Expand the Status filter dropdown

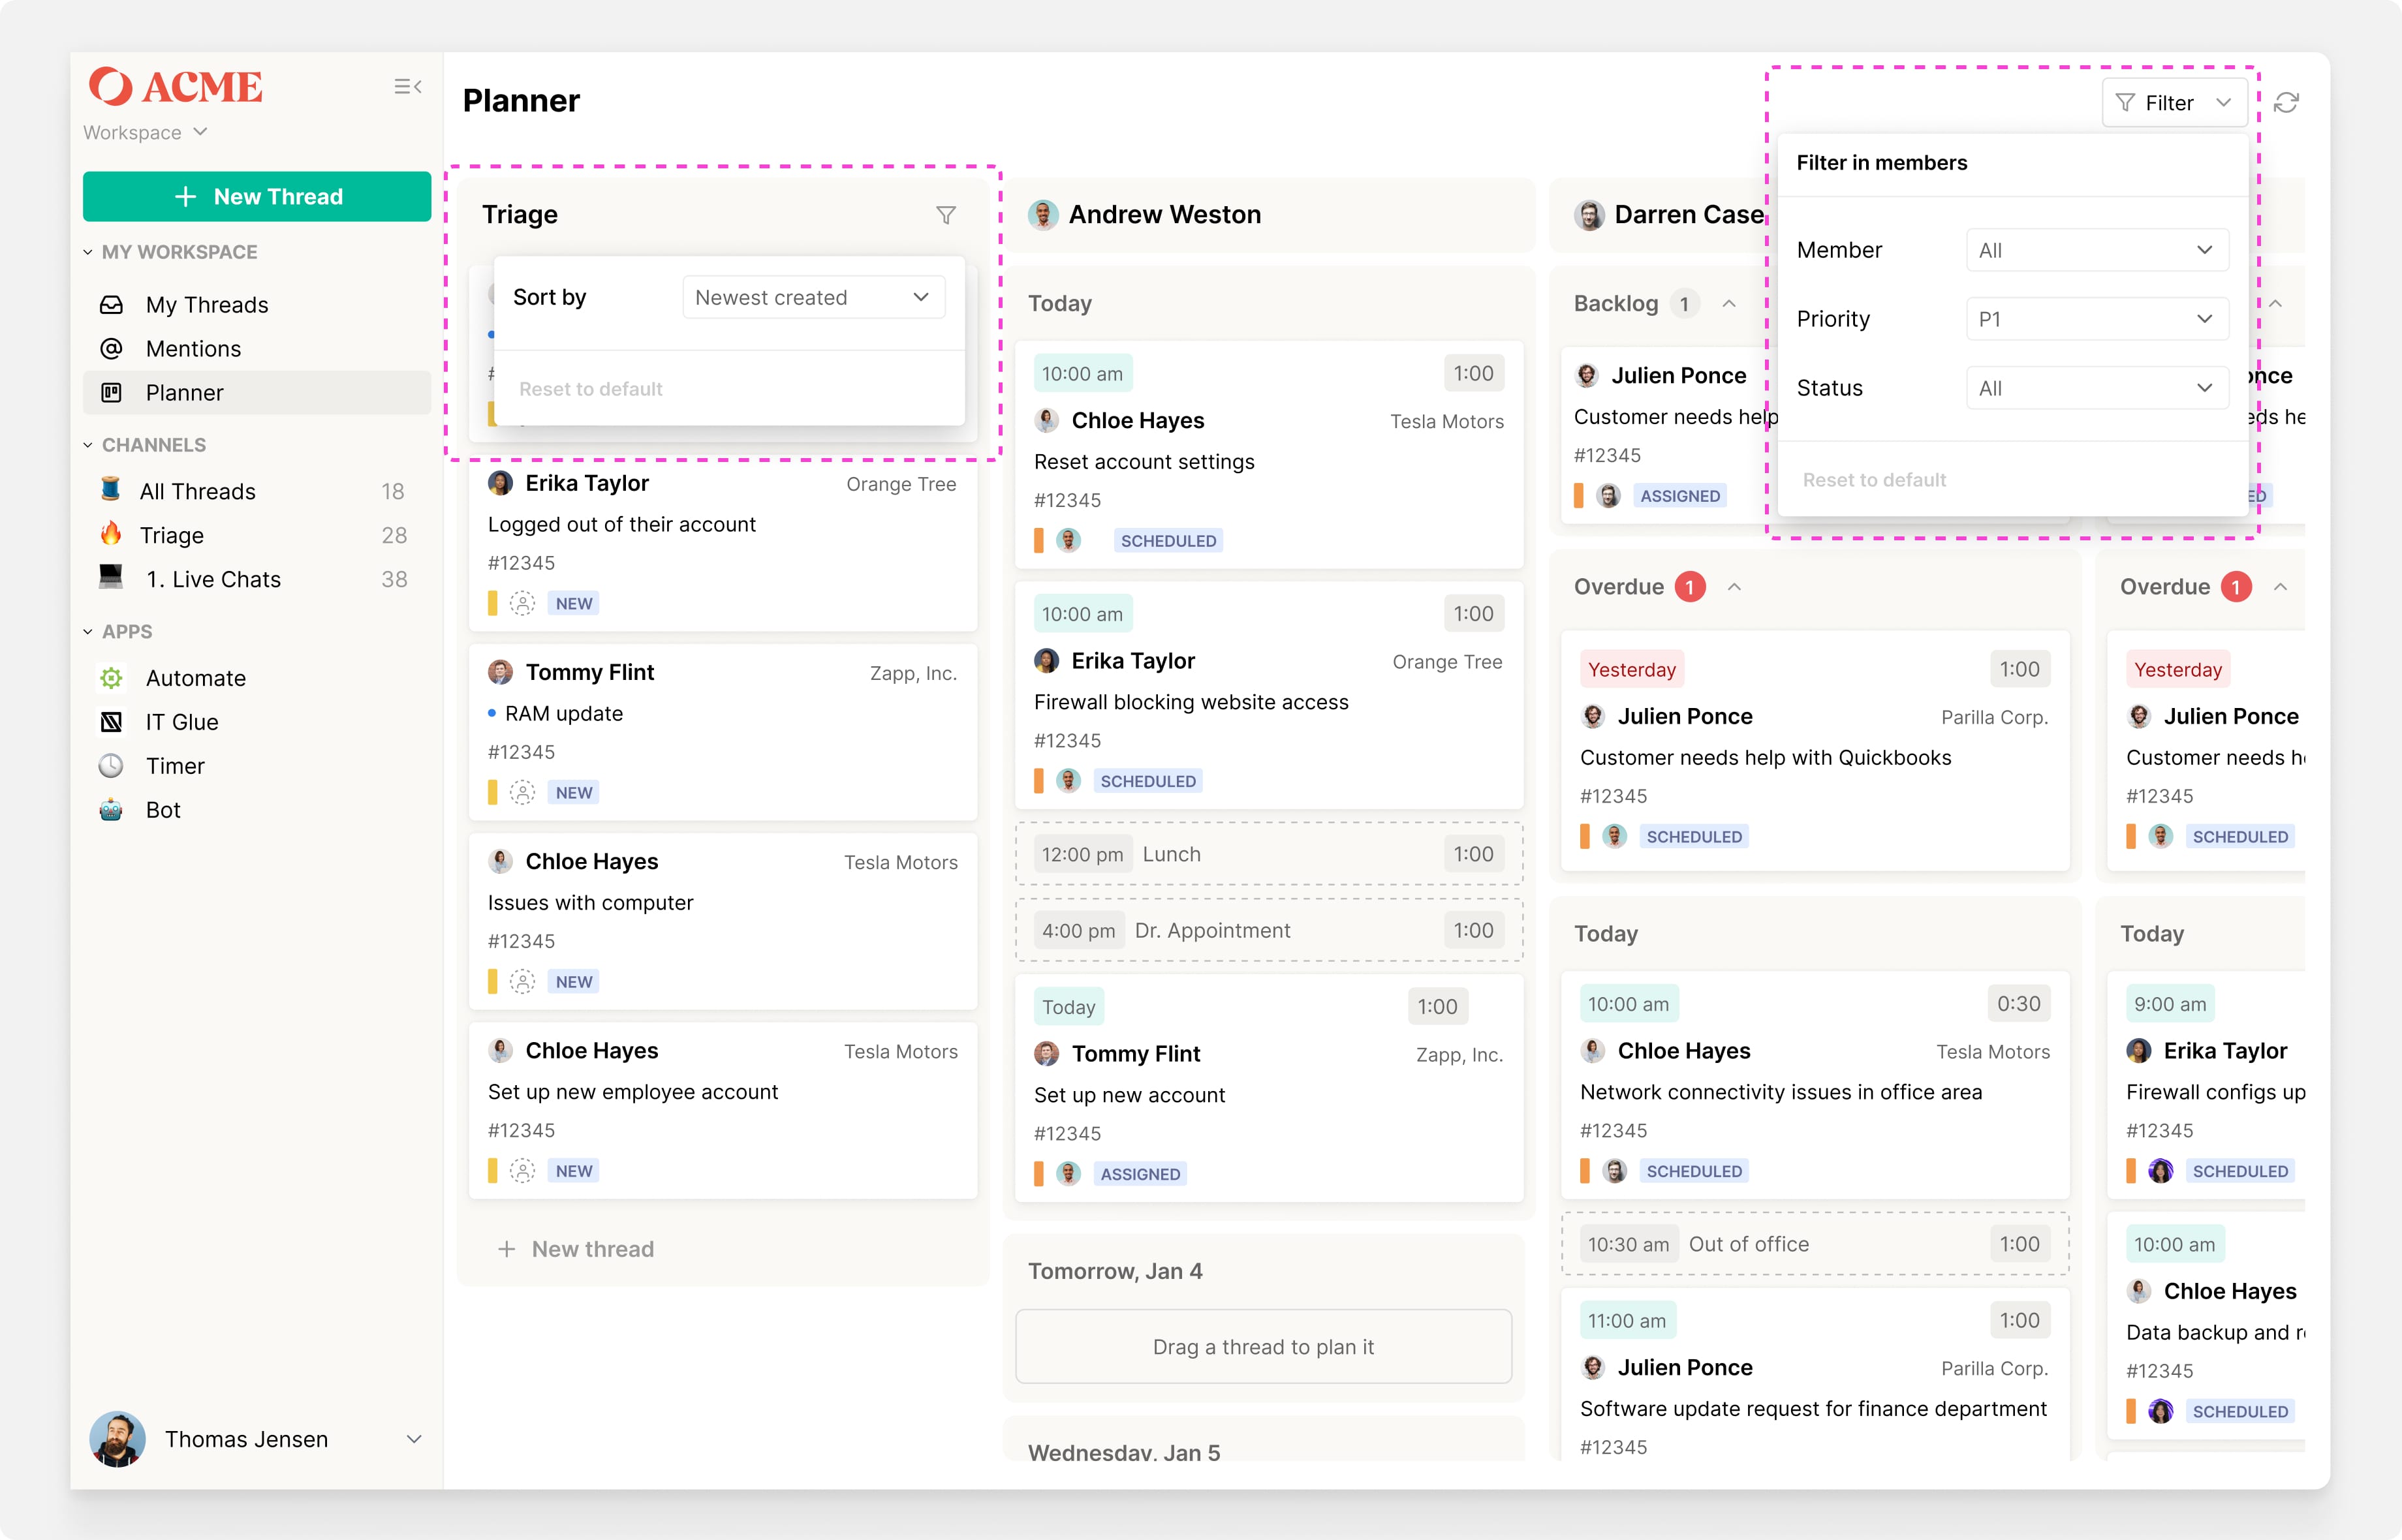2096,388
